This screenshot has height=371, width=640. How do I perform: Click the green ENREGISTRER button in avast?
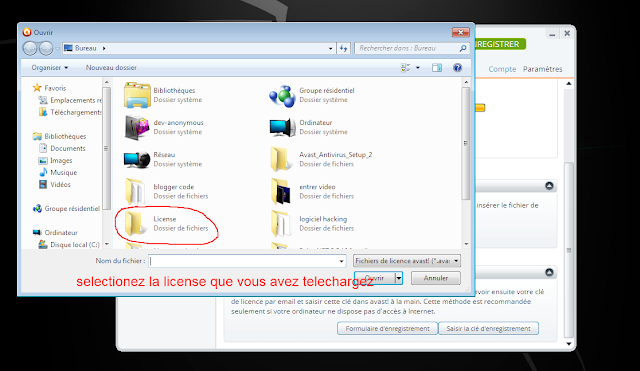point(500,44)
